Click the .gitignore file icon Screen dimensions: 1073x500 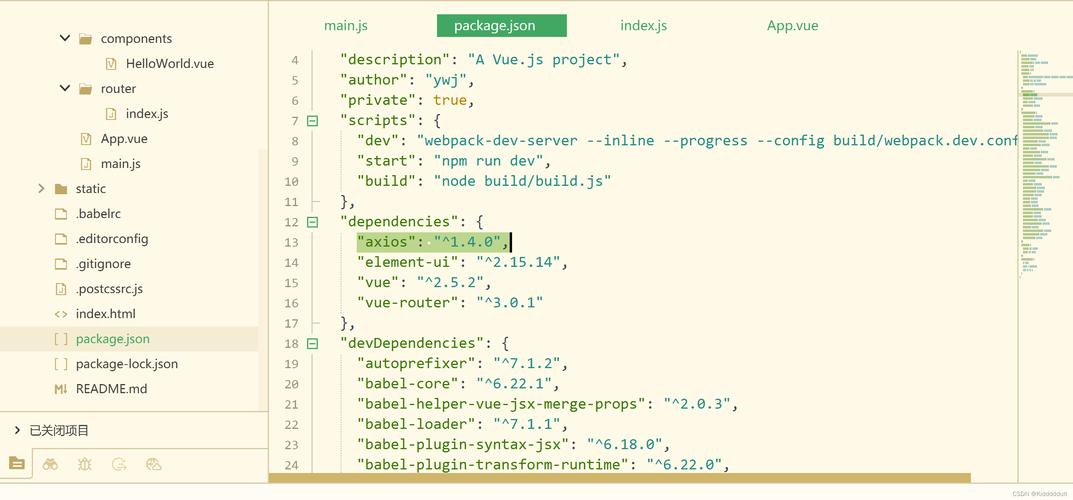click(x=61, y=263)
